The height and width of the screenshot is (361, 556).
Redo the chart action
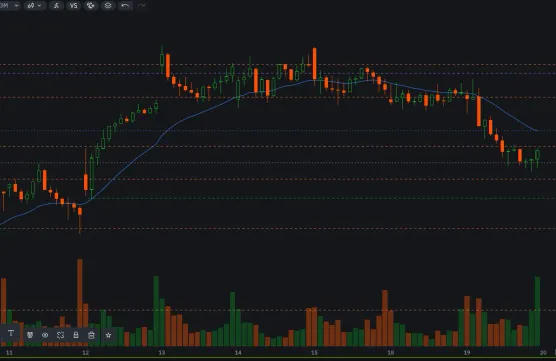coord(141,5)
